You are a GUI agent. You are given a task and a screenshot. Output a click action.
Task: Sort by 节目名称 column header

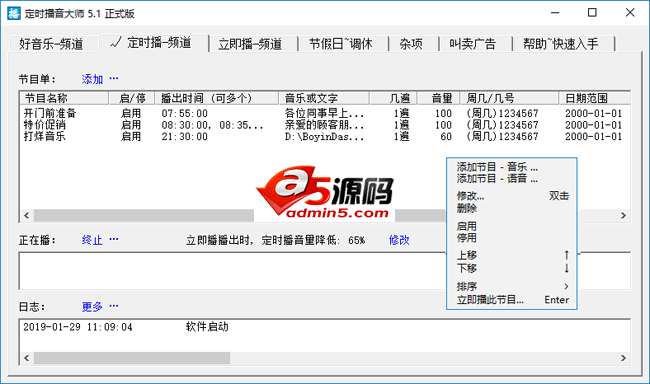click(x=64, y=98)
